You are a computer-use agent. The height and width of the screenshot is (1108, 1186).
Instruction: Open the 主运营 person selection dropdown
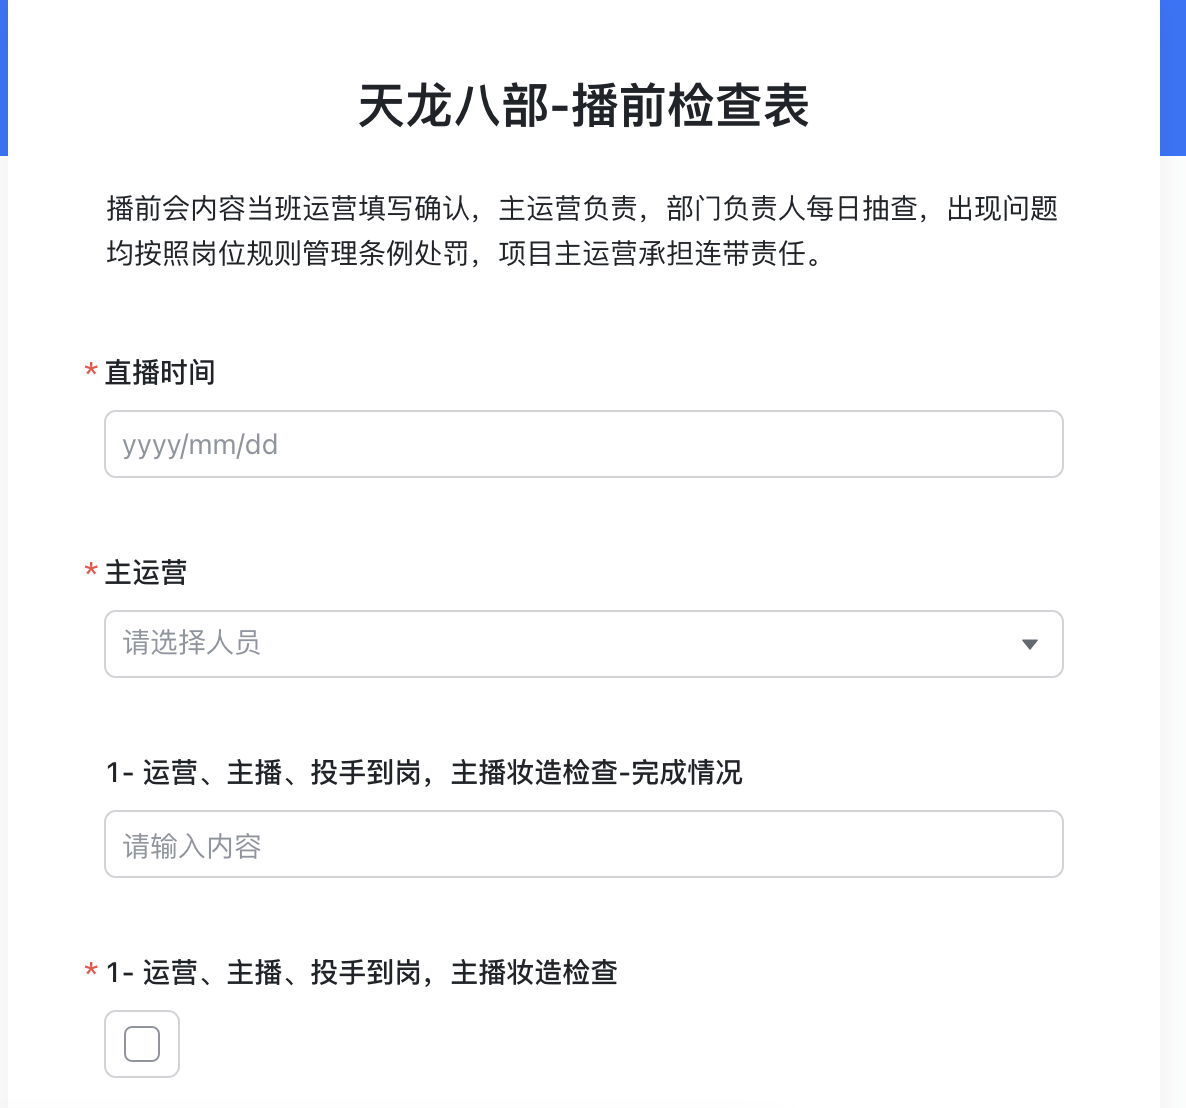(x=583, y=644)
